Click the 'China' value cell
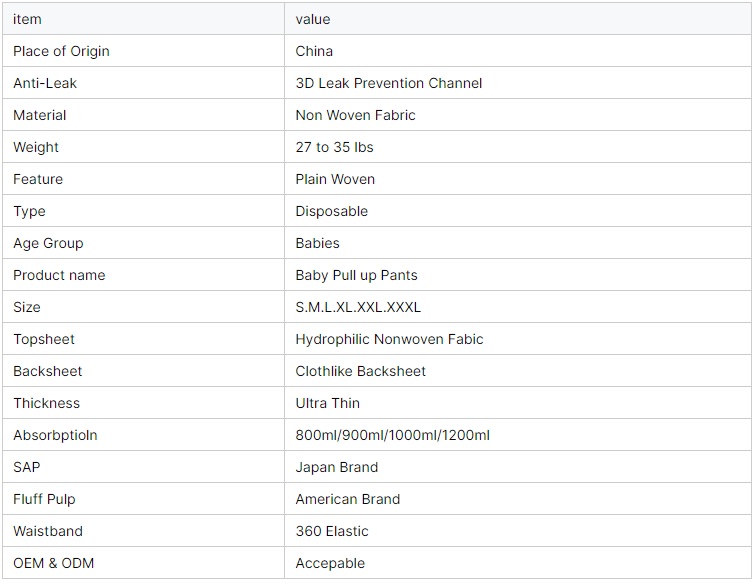This screenshot has width=756, height=583. pos(314,51)
